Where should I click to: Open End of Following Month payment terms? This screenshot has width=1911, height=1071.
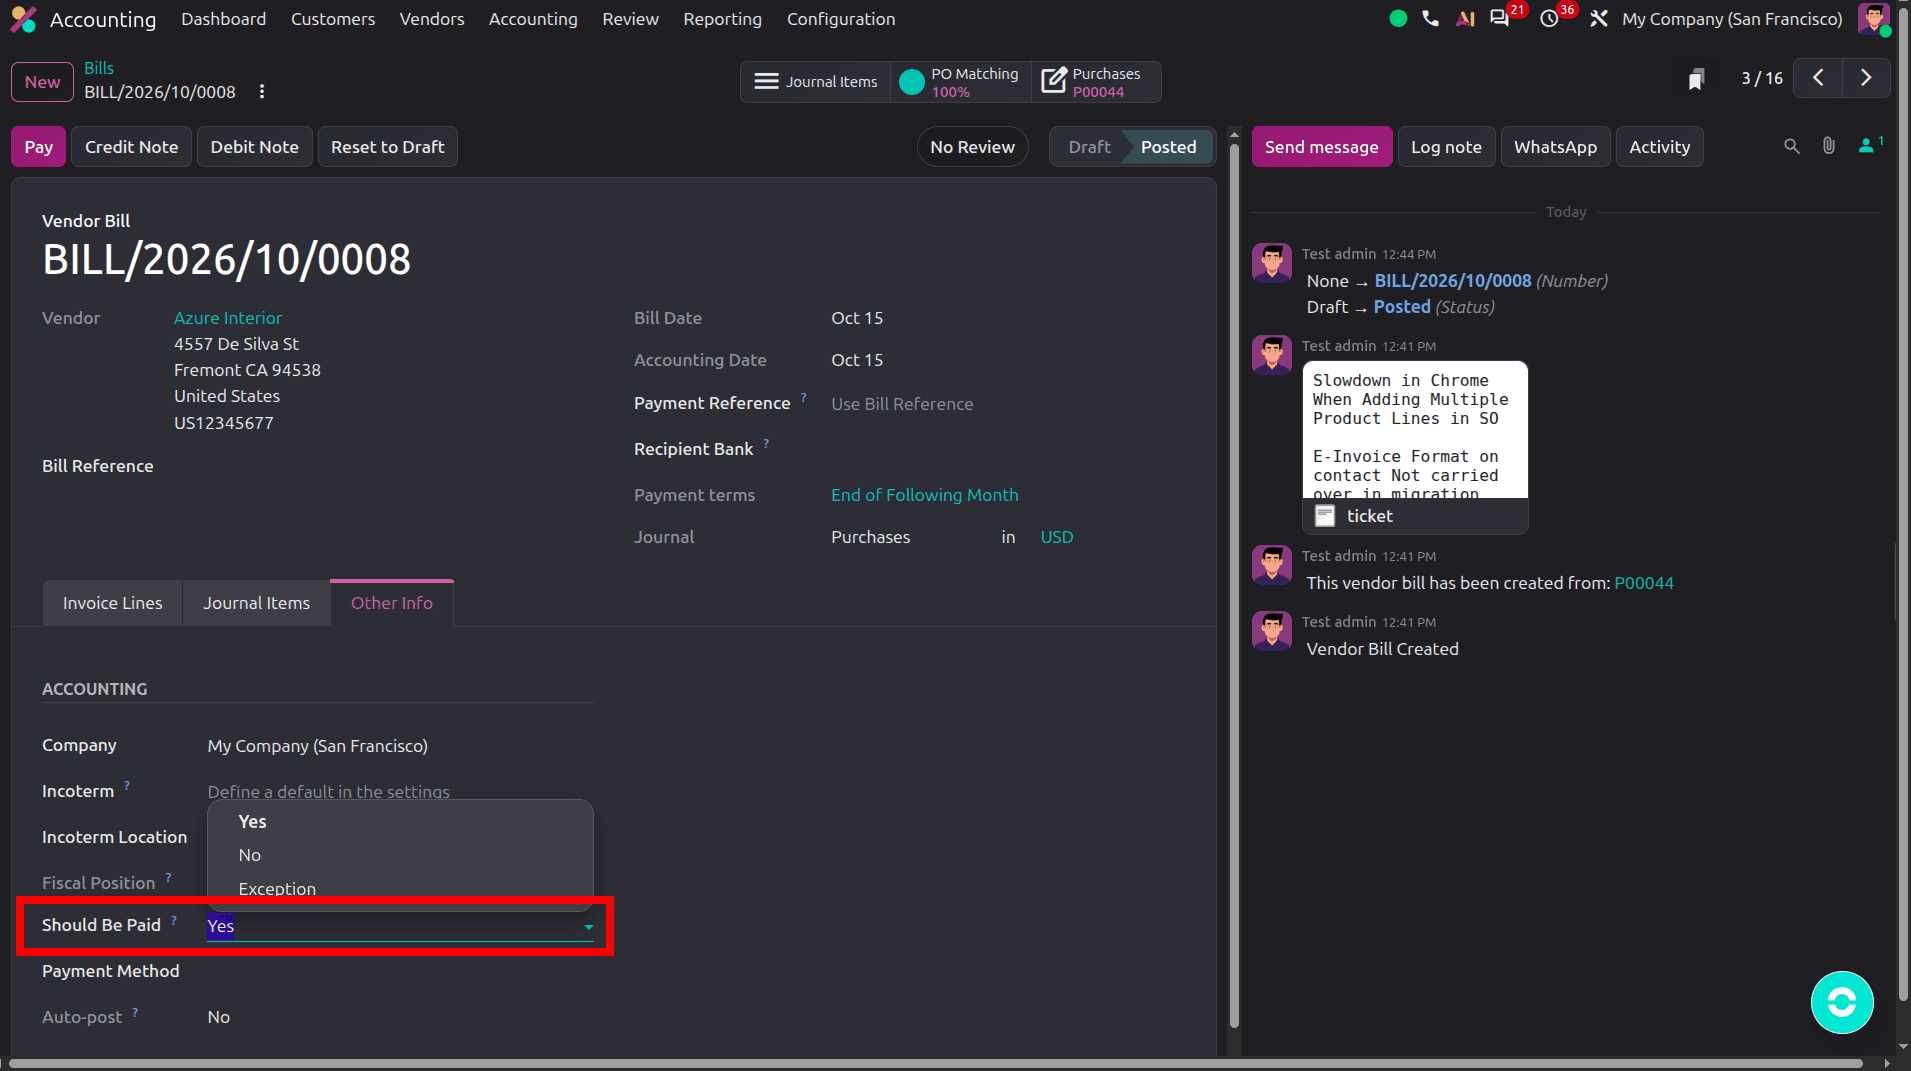point(925,495)
